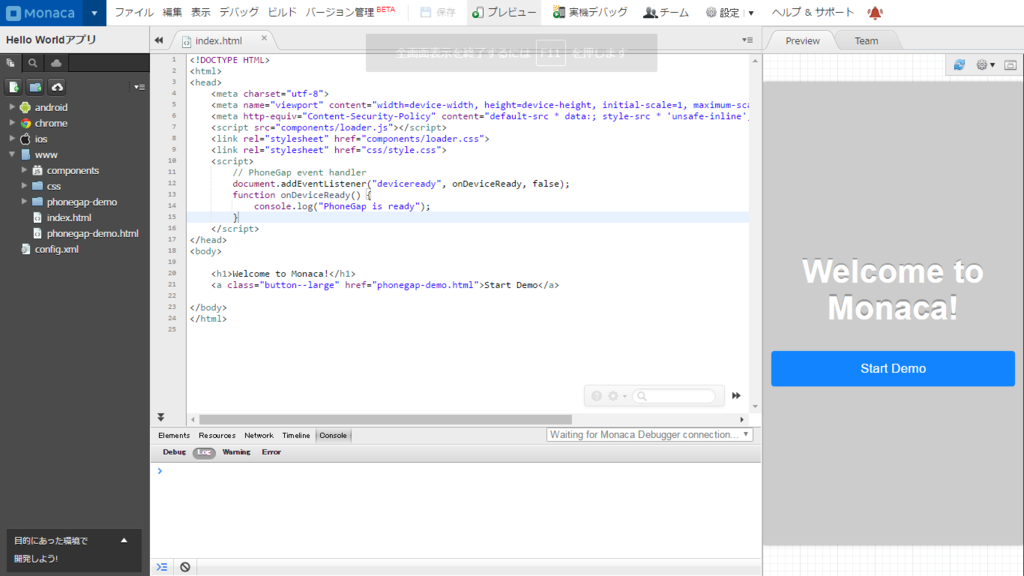Open the Monaca logo dropdown arrow
The width and height of the screenshot is (1024, 576).
[94, 13]
